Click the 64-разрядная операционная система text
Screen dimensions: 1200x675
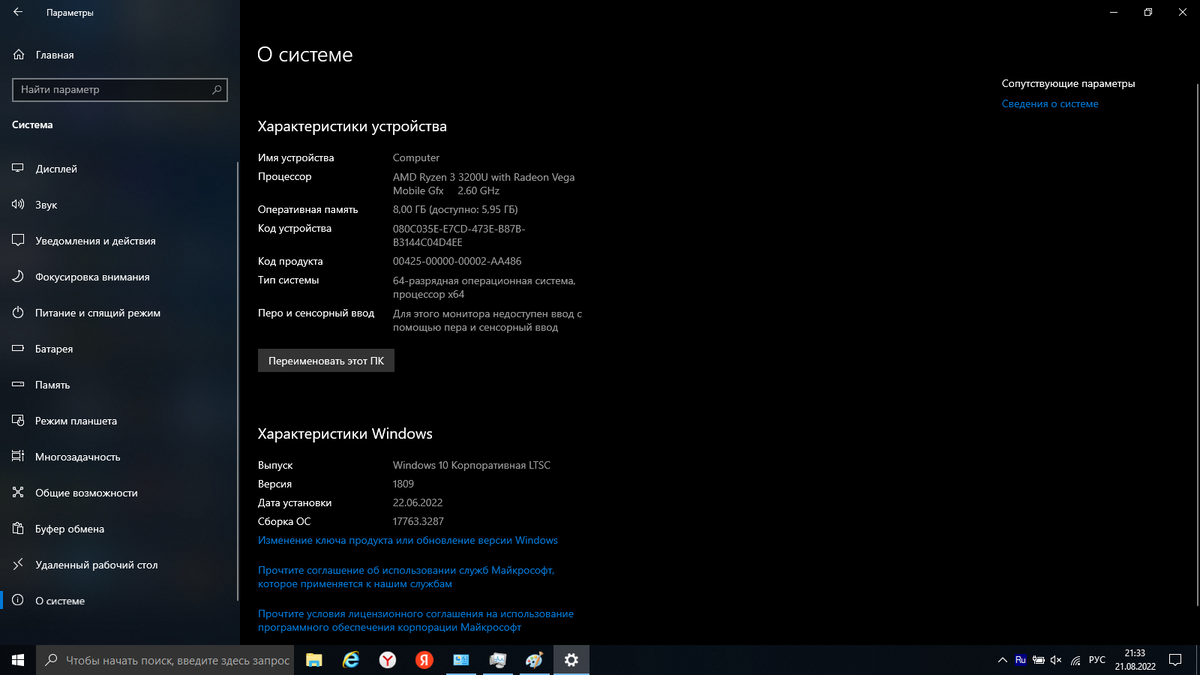click(484, 288)
